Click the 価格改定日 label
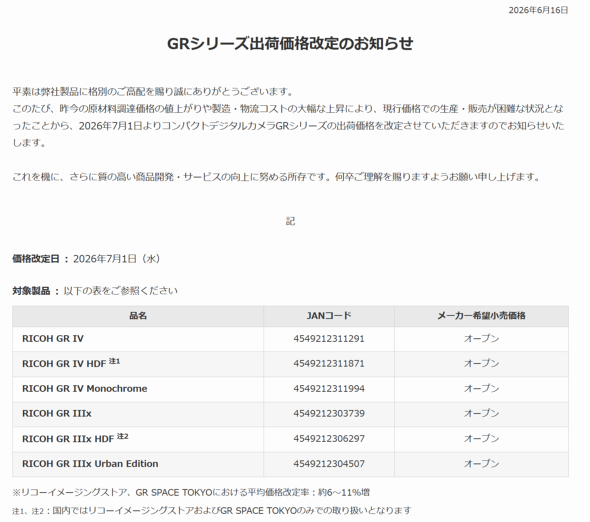The image size is (590, 522). point(36,259)
